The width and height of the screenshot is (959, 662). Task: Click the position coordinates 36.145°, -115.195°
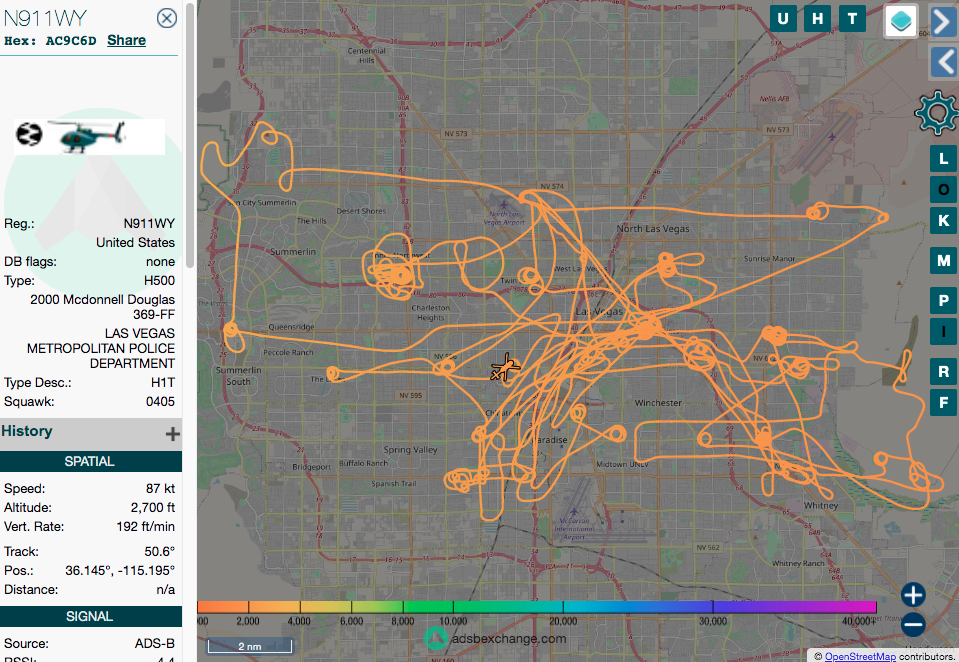[x=120, y=570]
